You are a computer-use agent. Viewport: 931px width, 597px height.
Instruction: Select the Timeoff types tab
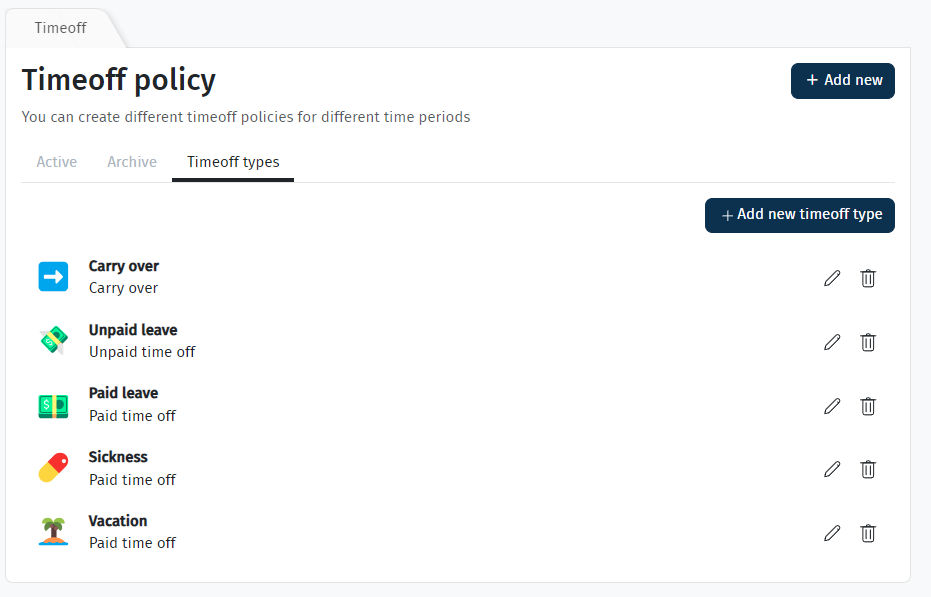pyautogui.click(x=233, y=162)
